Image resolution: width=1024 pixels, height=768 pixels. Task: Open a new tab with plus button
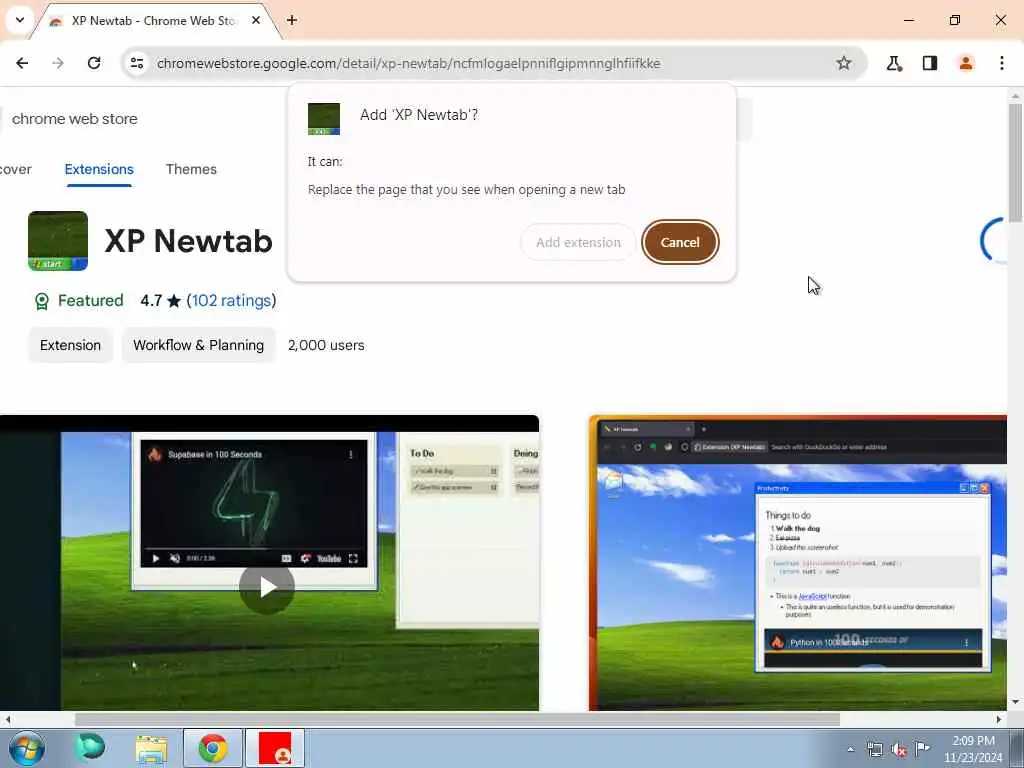(292, 20)
